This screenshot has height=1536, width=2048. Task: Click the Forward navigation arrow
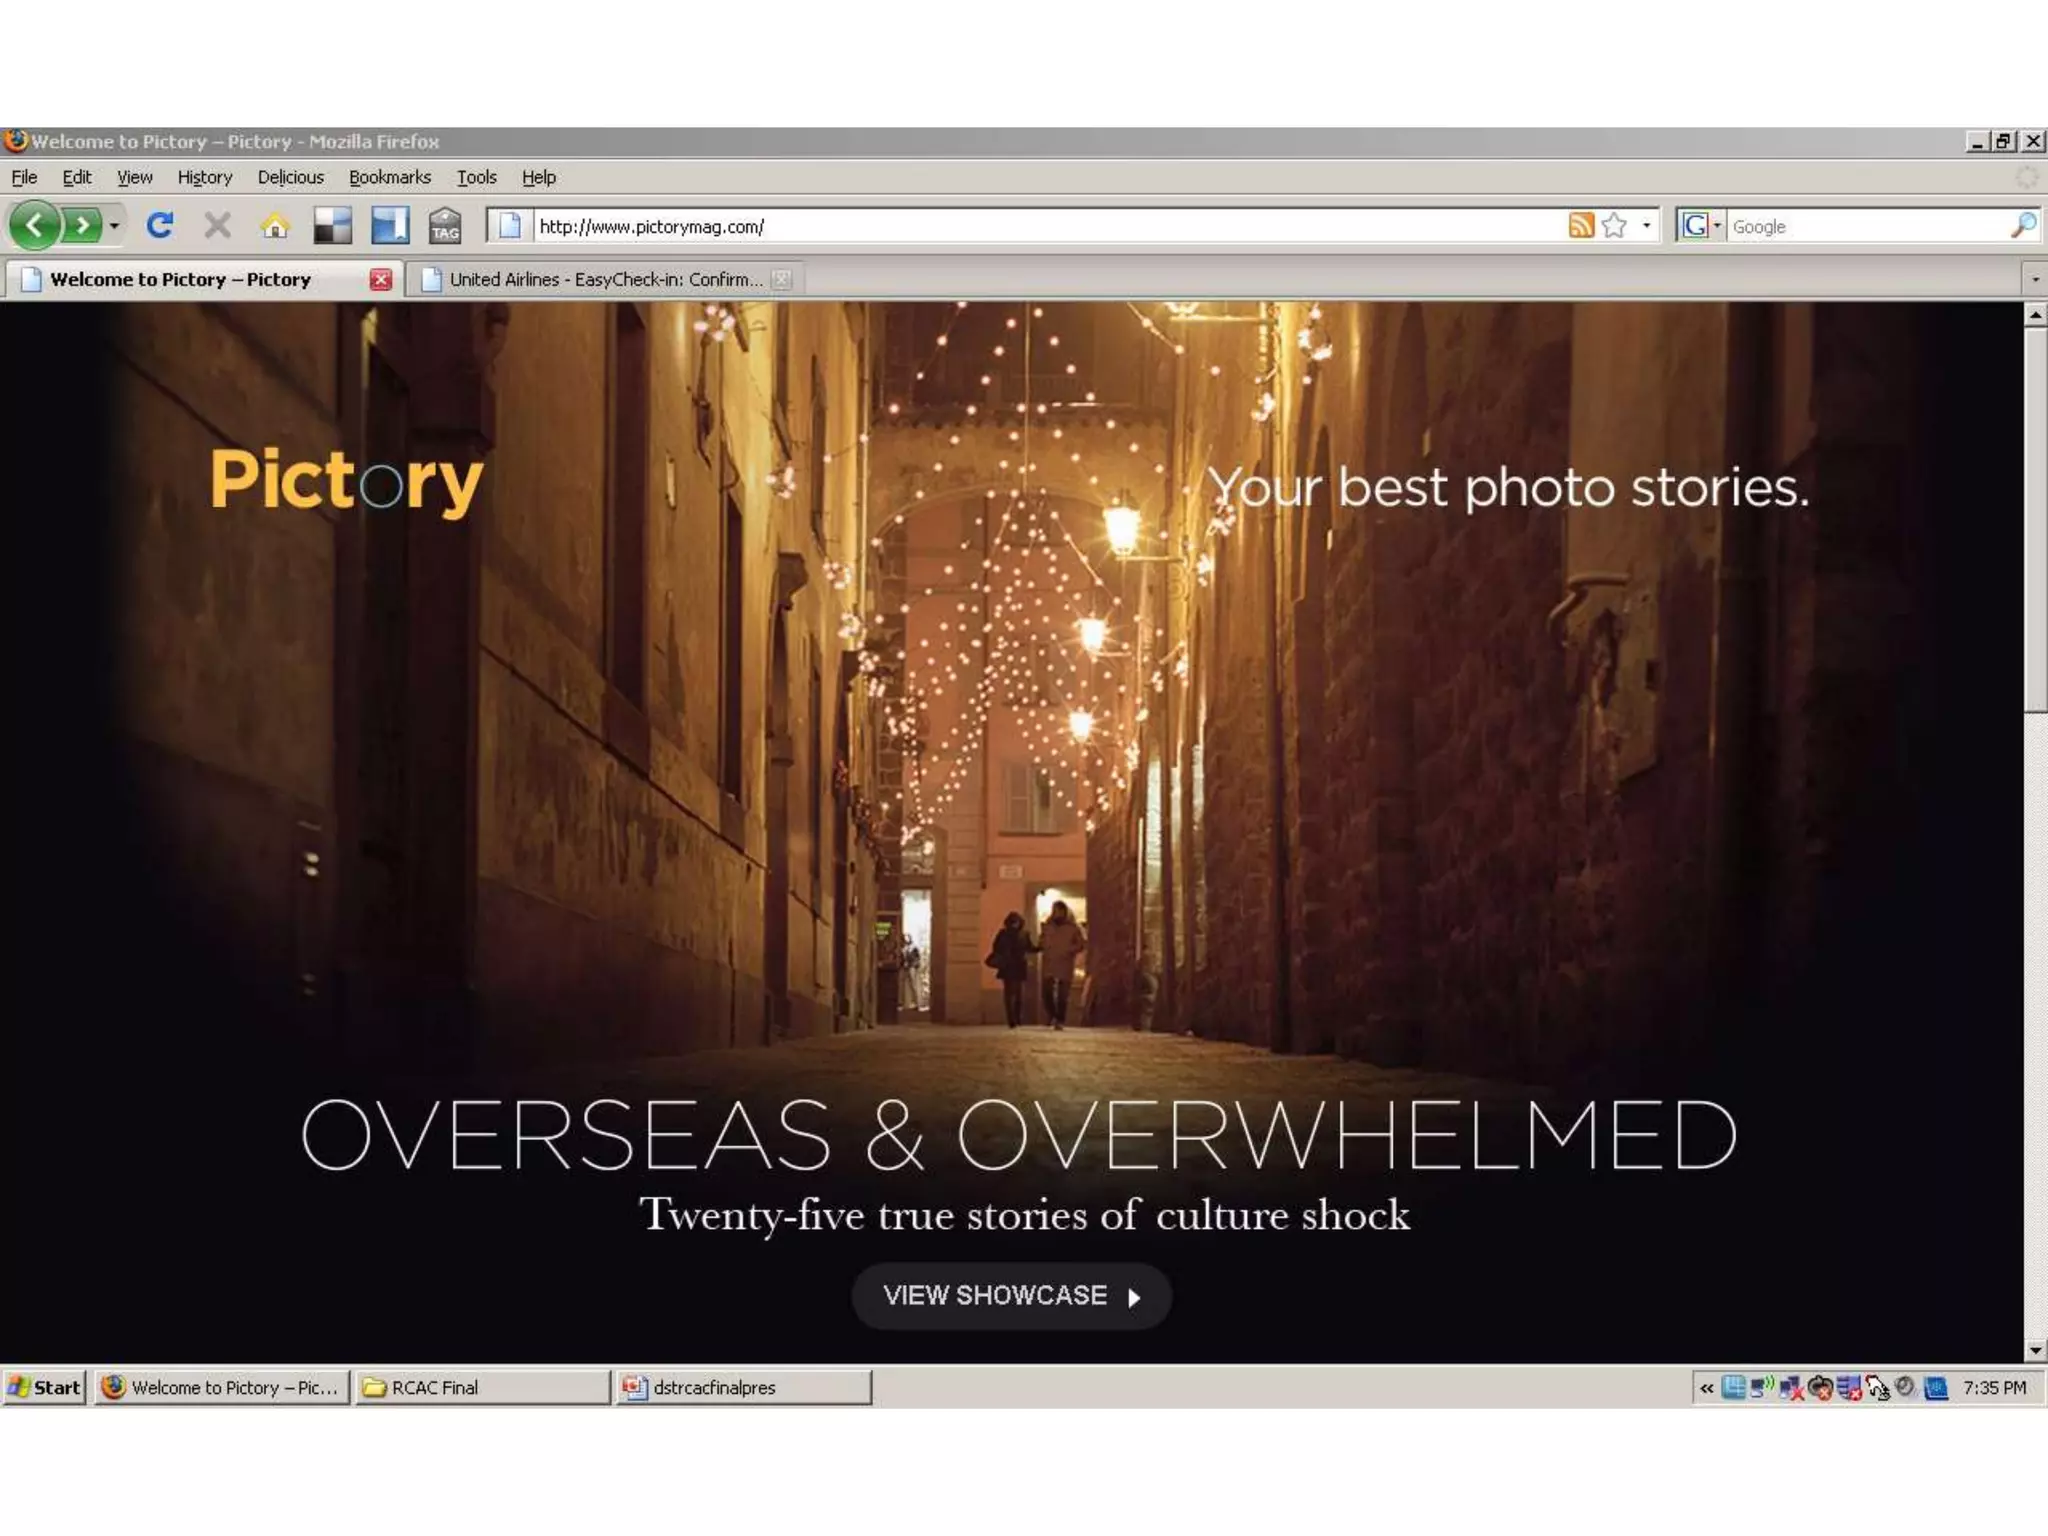point(83,225)
